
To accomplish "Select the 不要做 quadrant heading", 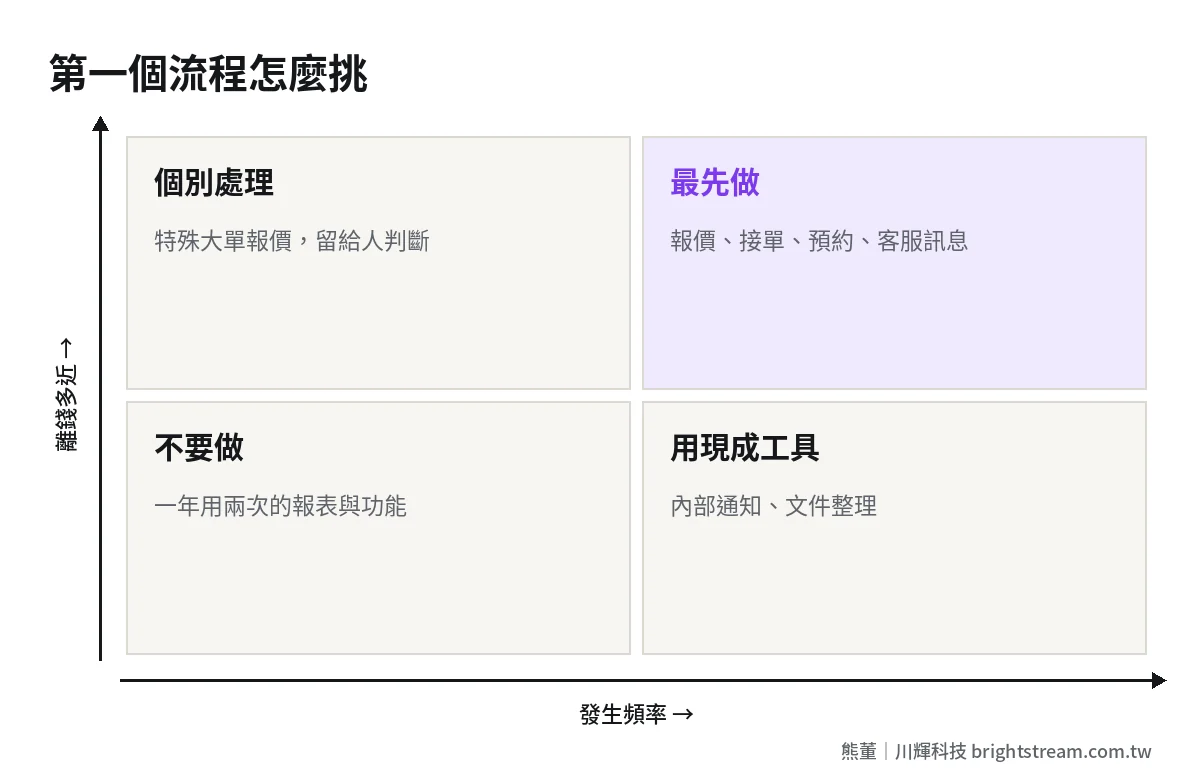I will tap(199, 448).
